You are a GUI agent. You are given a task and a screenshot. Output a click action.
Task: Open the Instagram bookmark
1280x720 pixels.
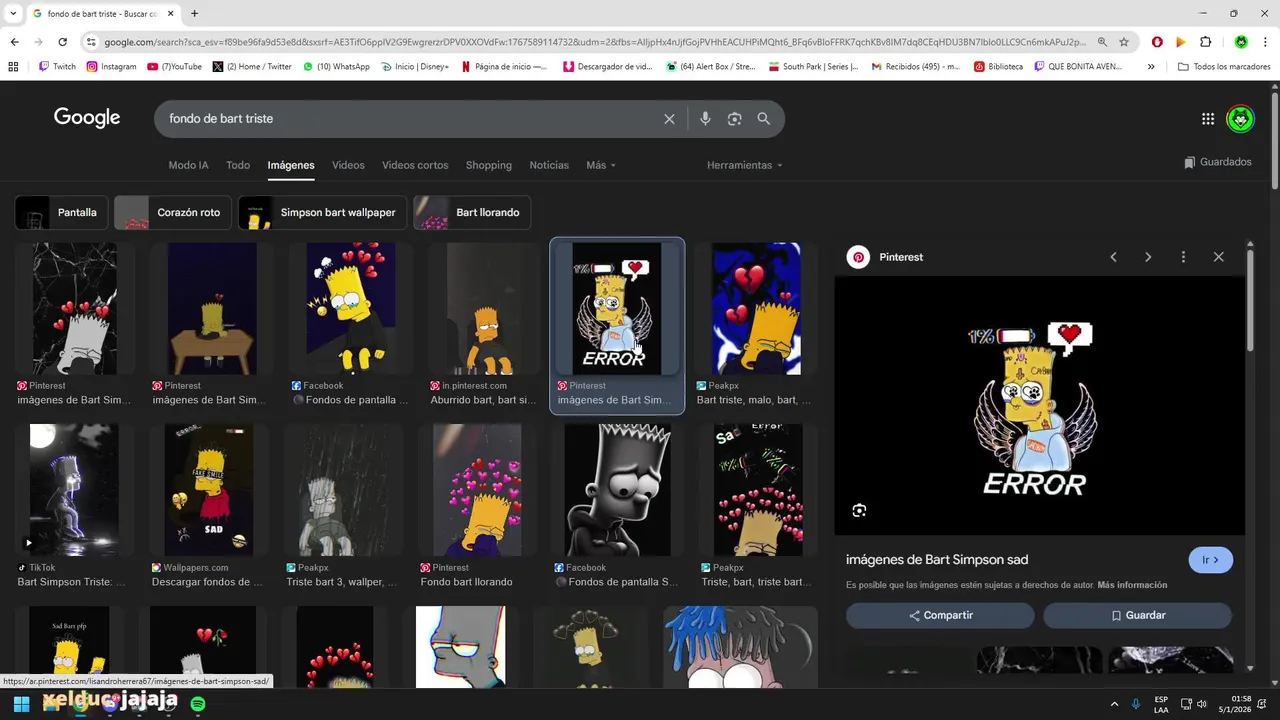coord(111,67)
